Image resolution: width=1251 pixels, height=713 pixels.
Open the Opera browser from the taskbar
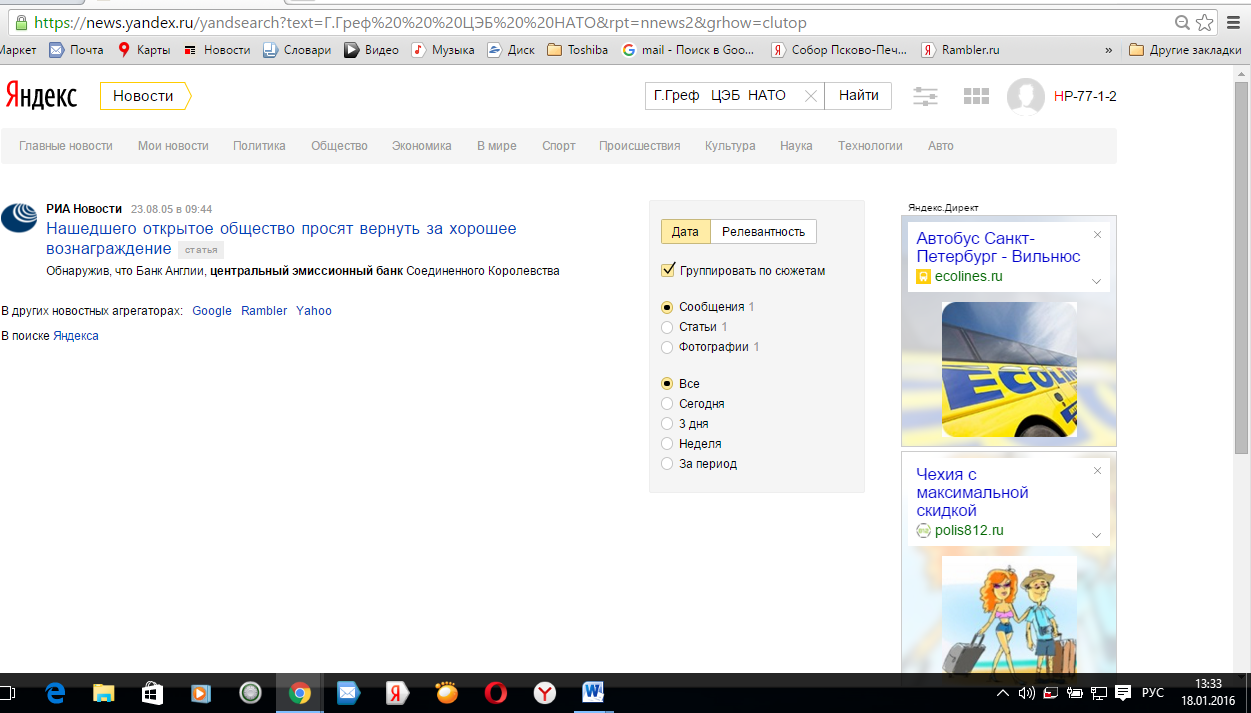pos(496,692)
